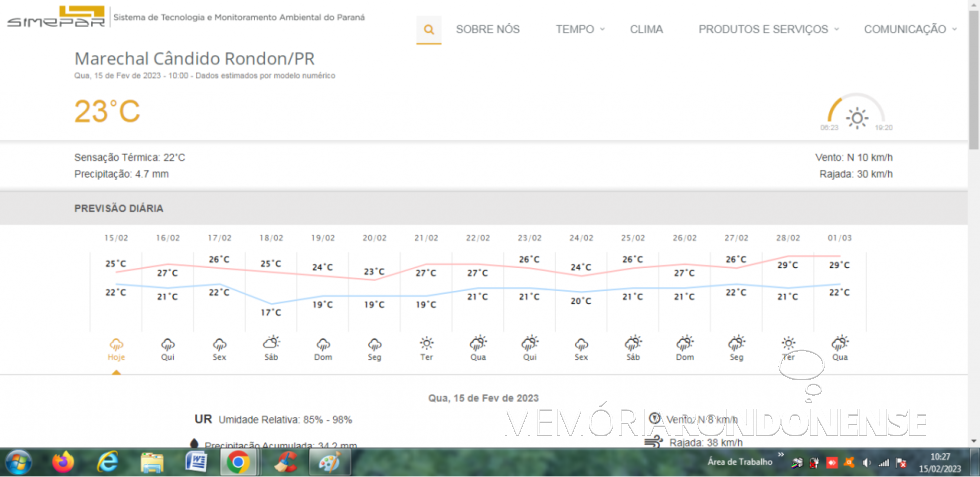Expand the TEMPO dropdown menu
Viewport: 980px width, 477px height.
point(579,30)
